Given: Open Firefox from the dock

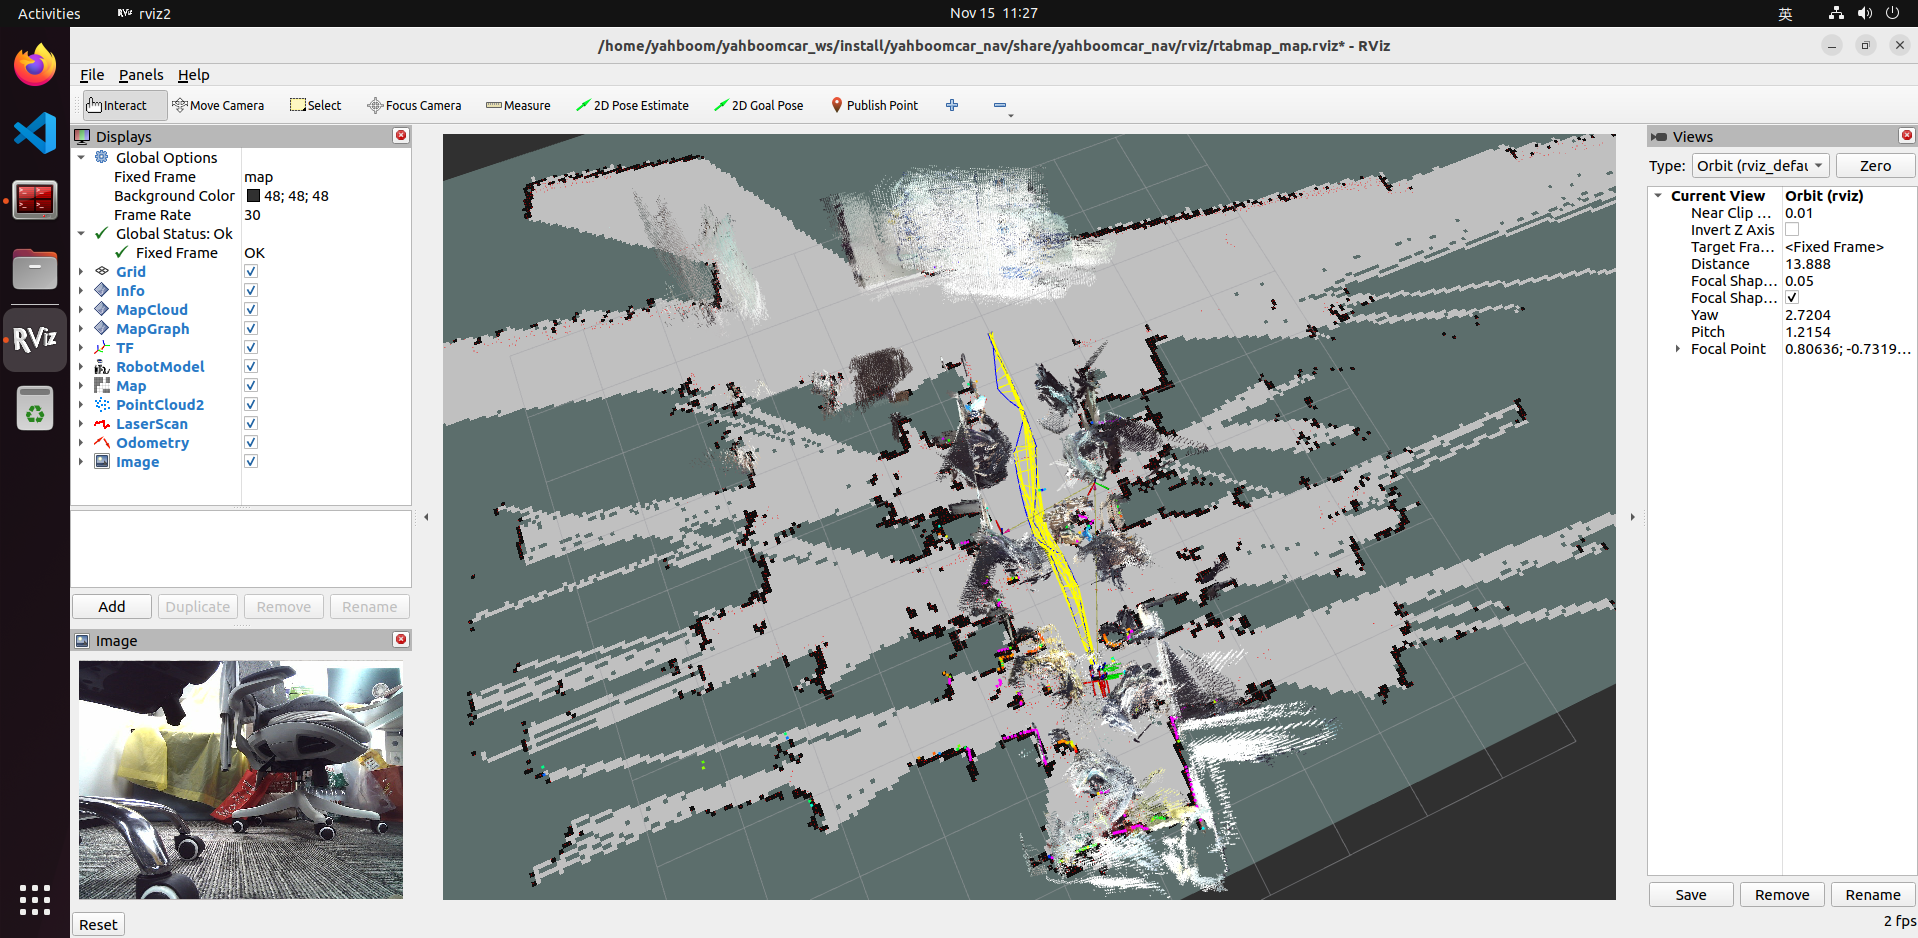Looking at the screenshot, I should point(35,66).
